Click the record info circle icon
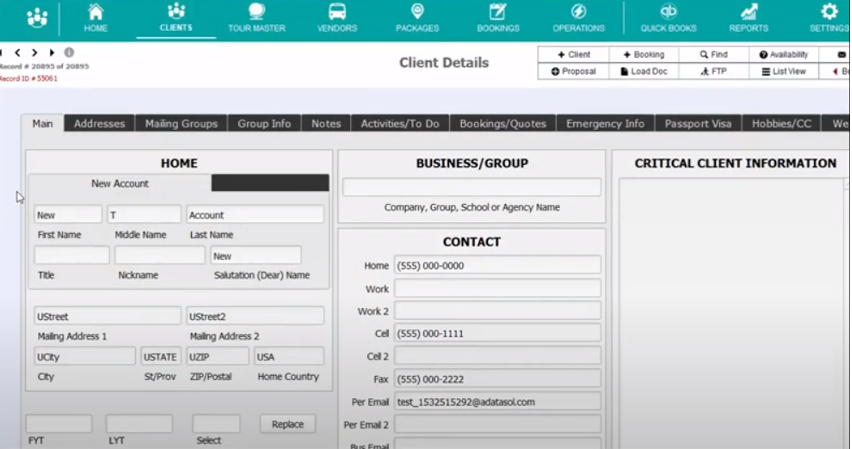The image size is (852, 449). tap(69, 53)
